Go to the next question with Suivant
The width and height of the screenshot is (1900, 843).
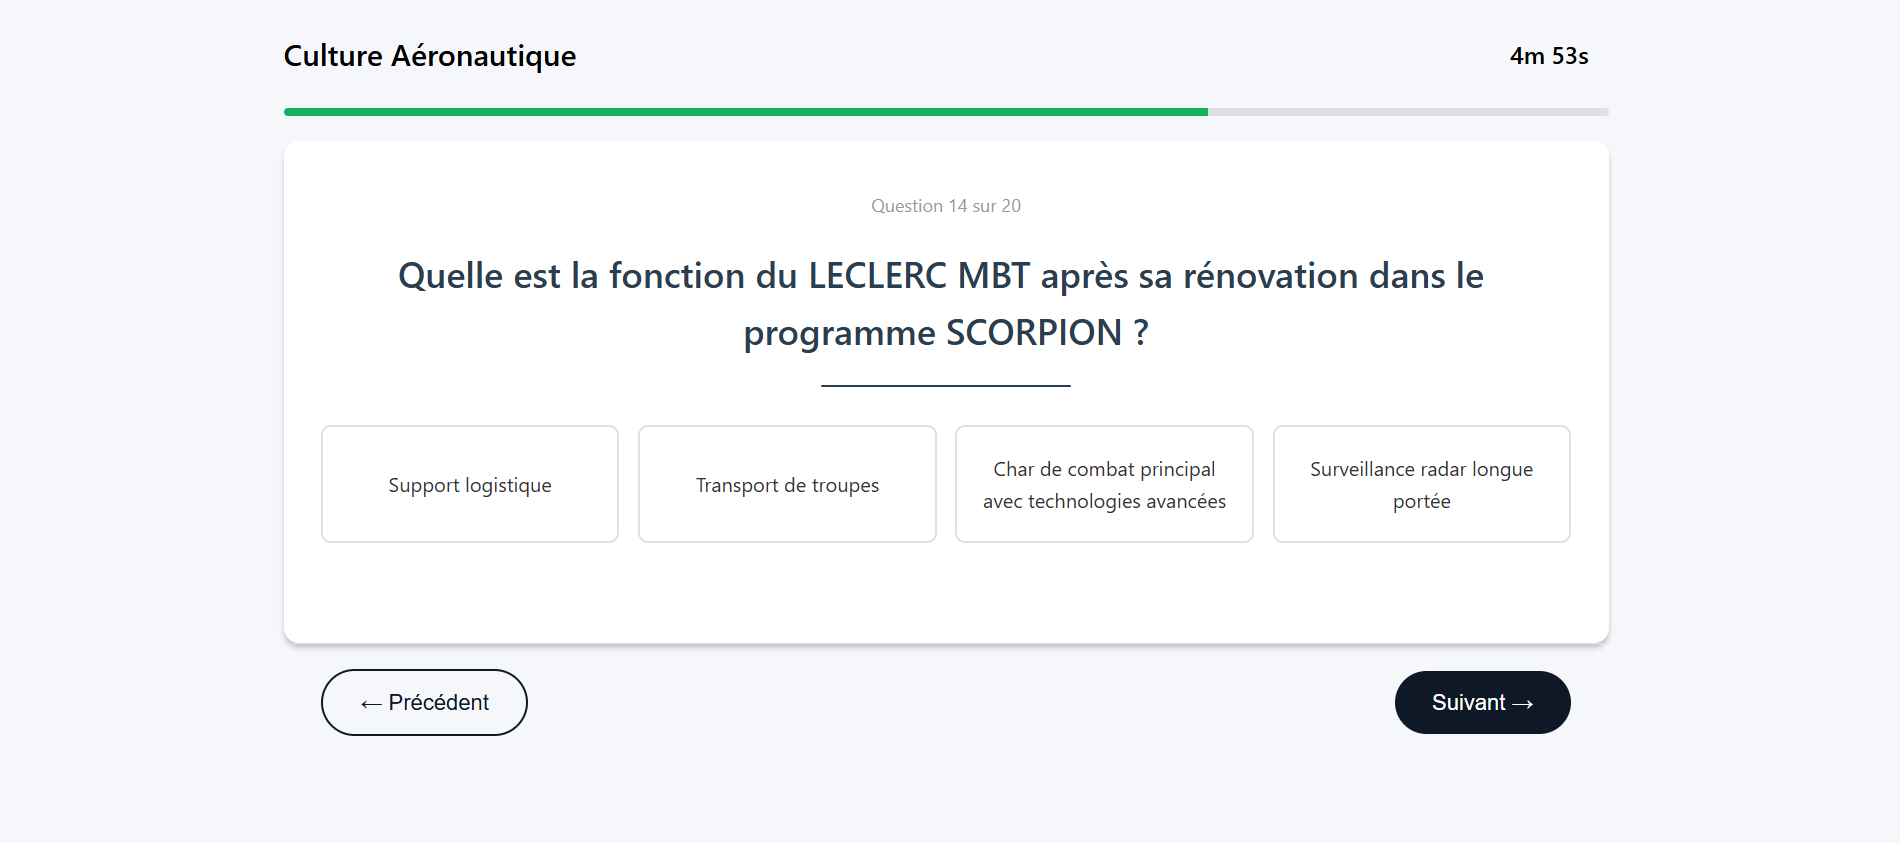pos(1482,703)
